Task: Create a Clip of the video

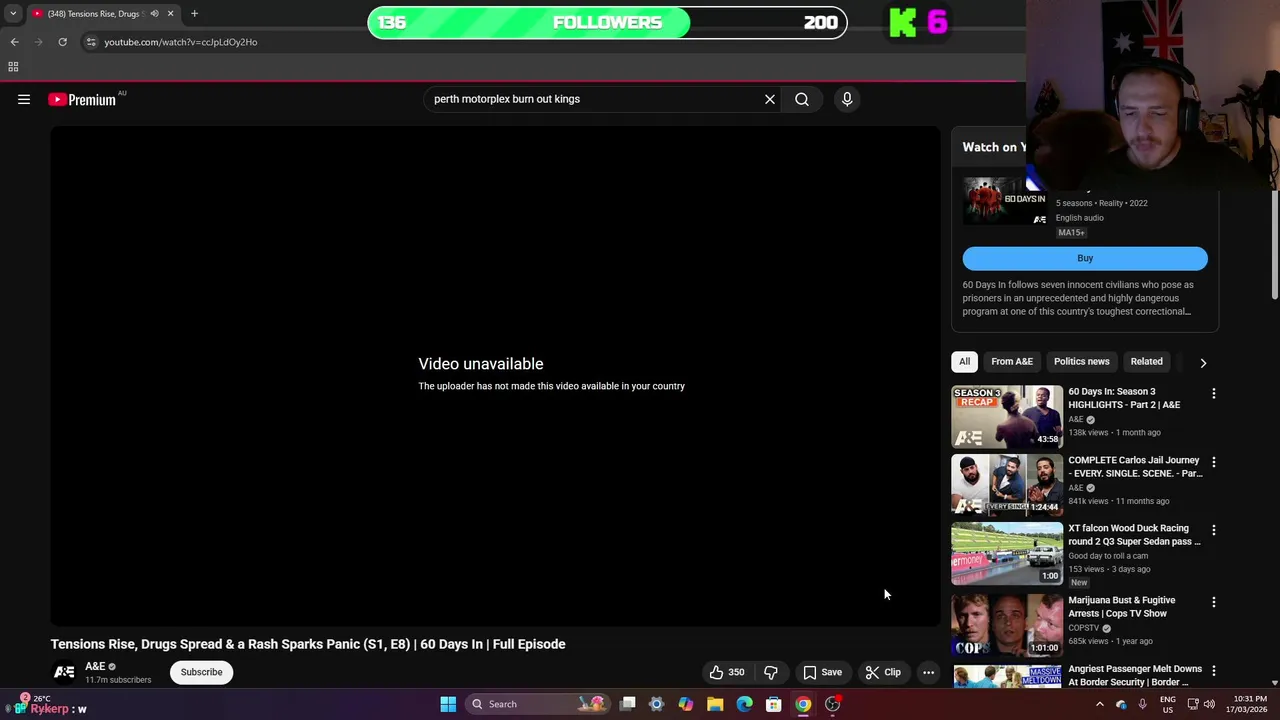Action: 883,672
